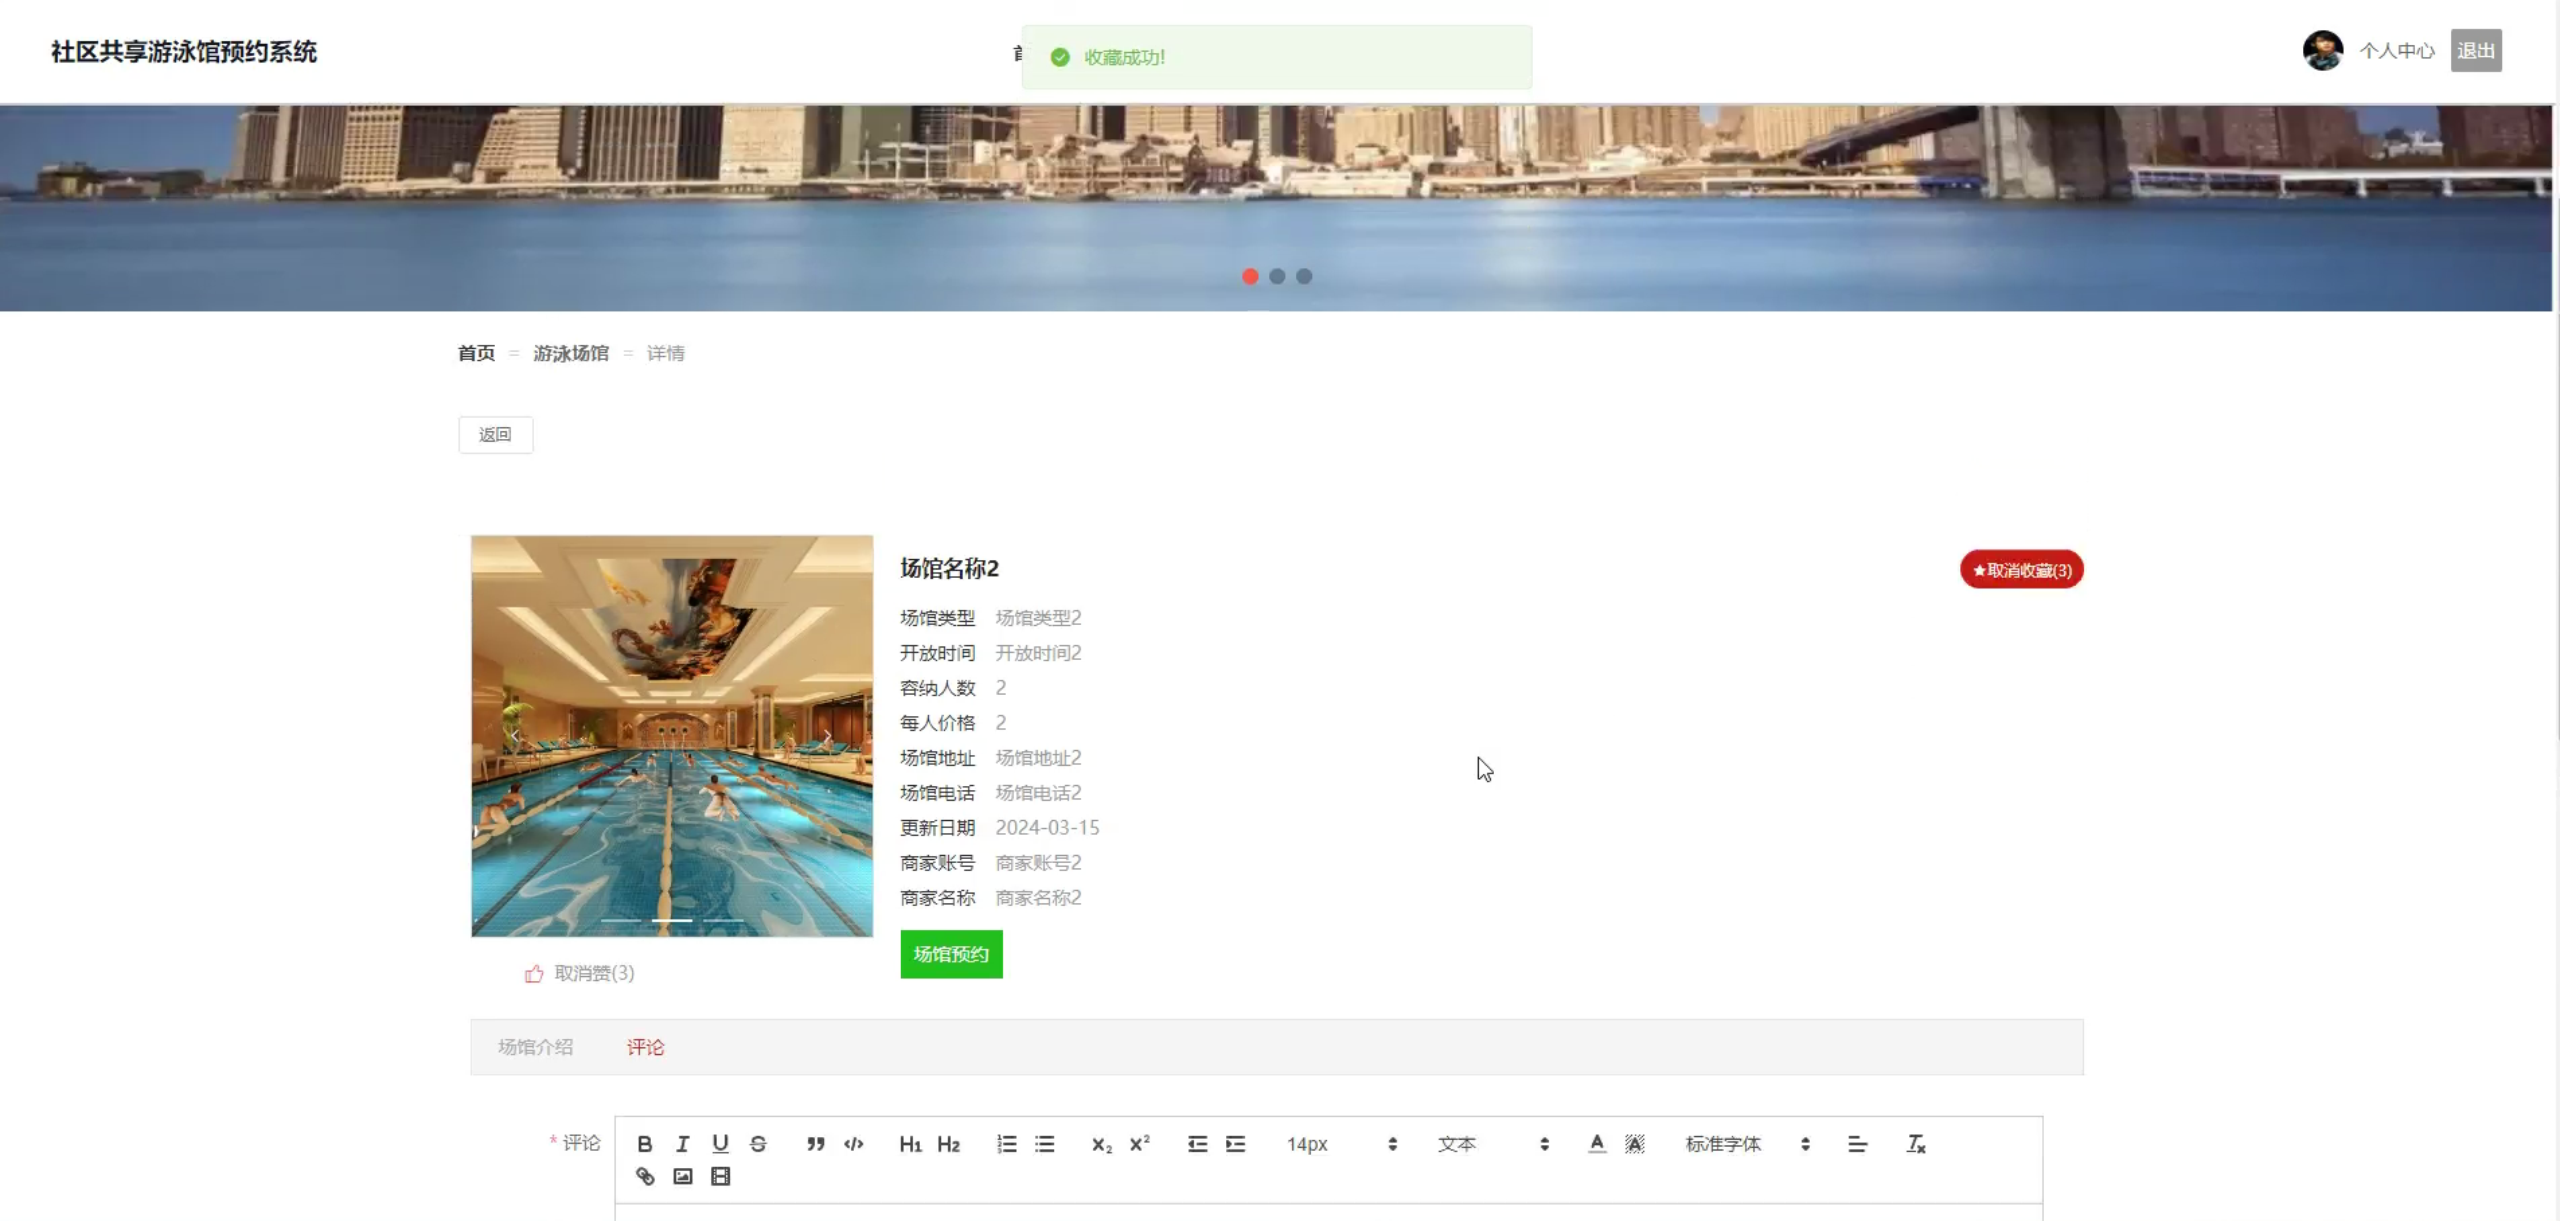Pick the text color A icon
Image resolution: width=2560 pixels, height=1221 pixels.
(1596, 1144)
